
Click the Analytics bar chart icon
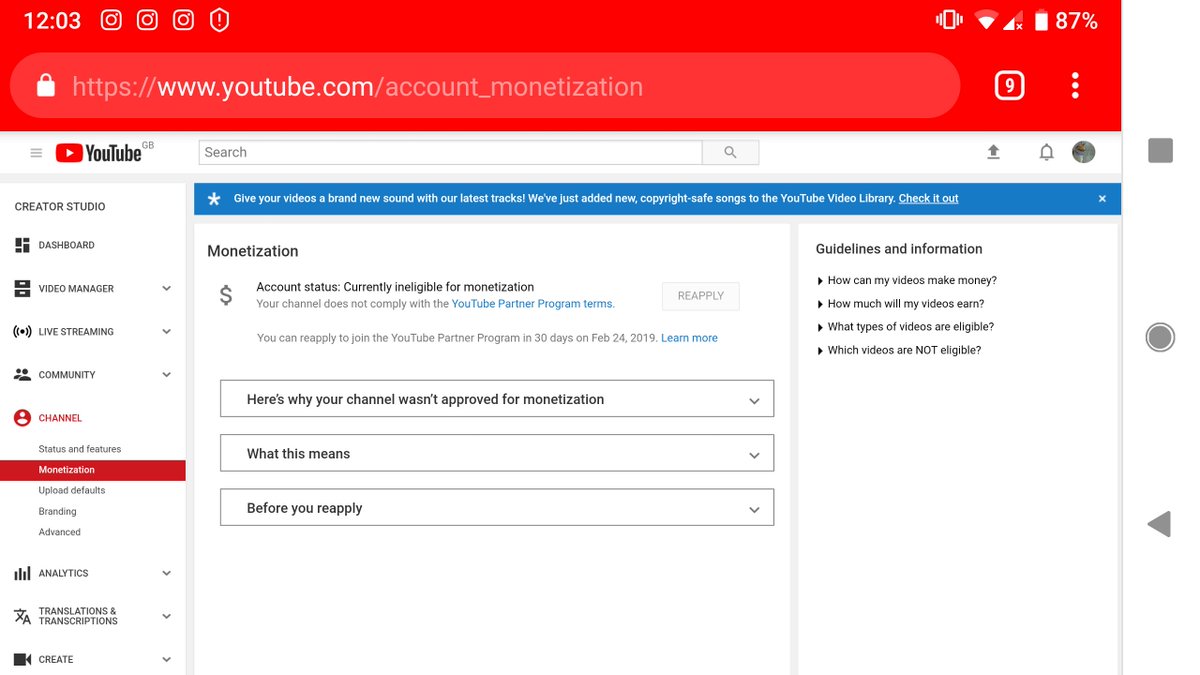click(x=22, y=573)
